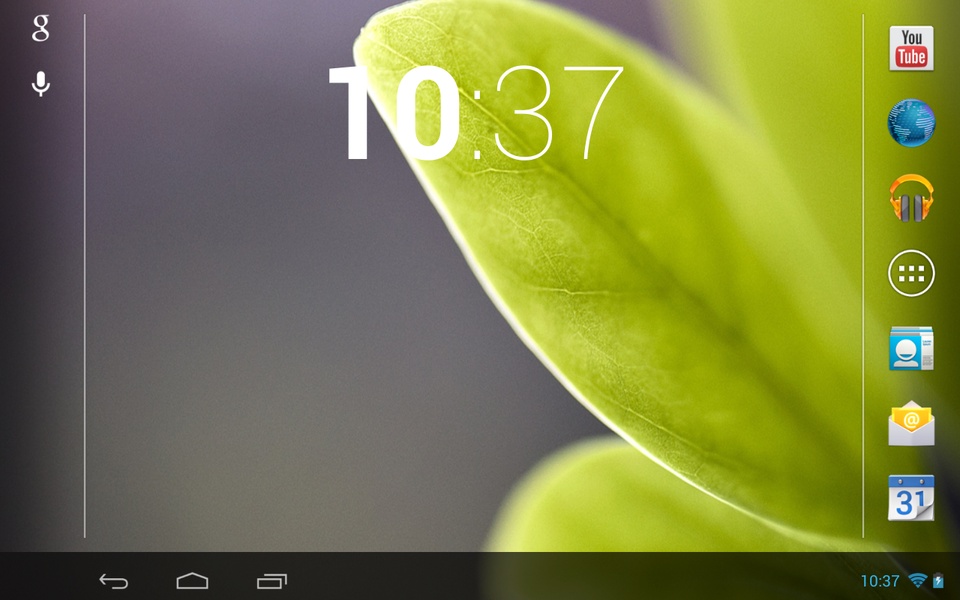Open the globe Browser app

click(x=911, y=123)
